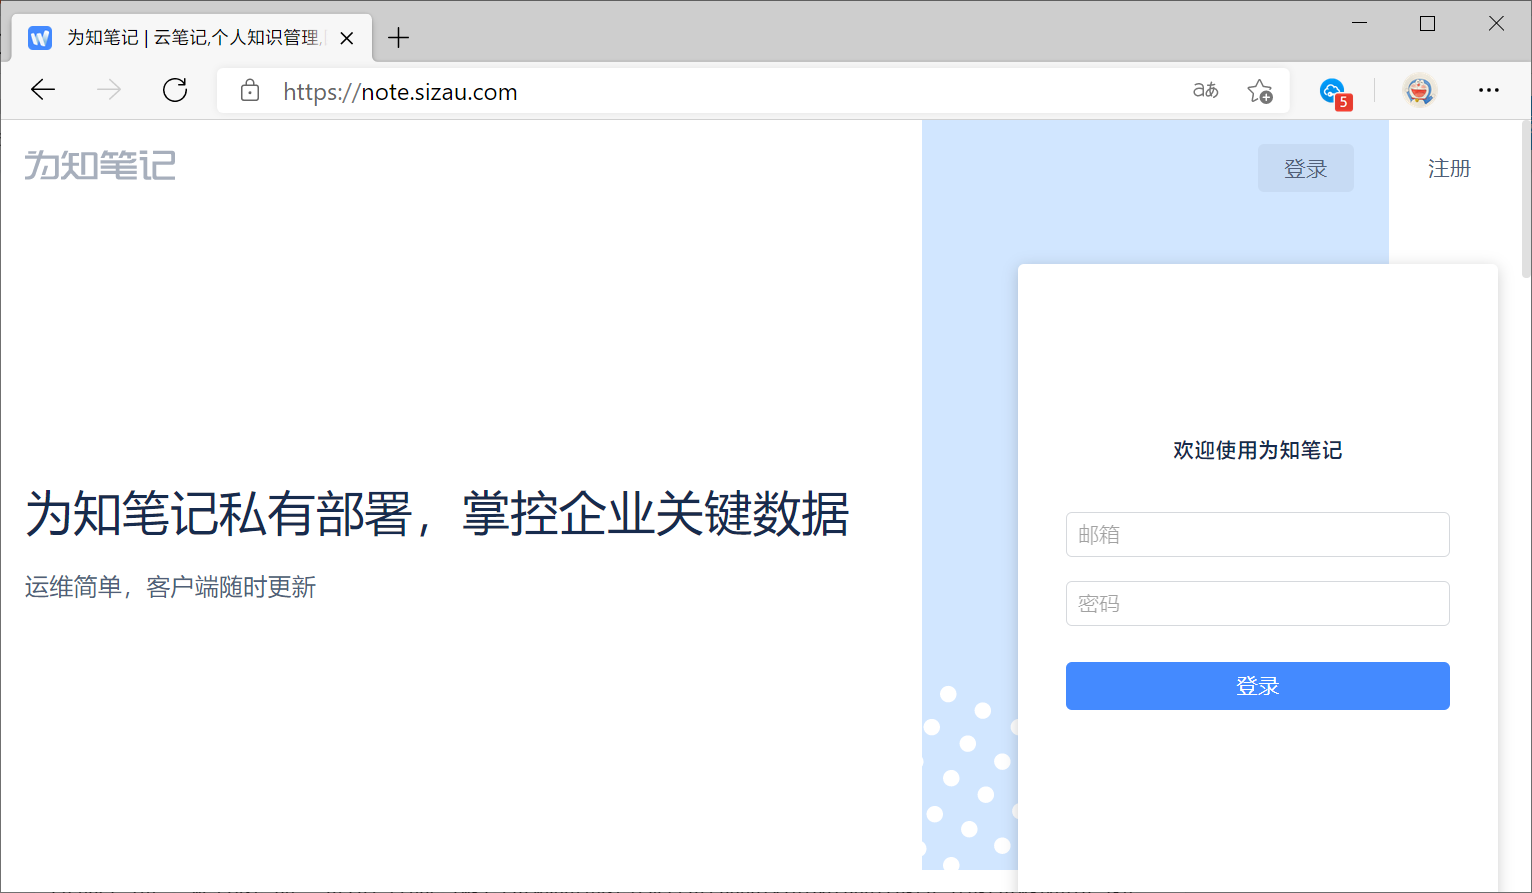Viewport: 1532px width, 893px height.
Task: Switch to 登录 in the top navigation
Action: tap(1305, 168)
